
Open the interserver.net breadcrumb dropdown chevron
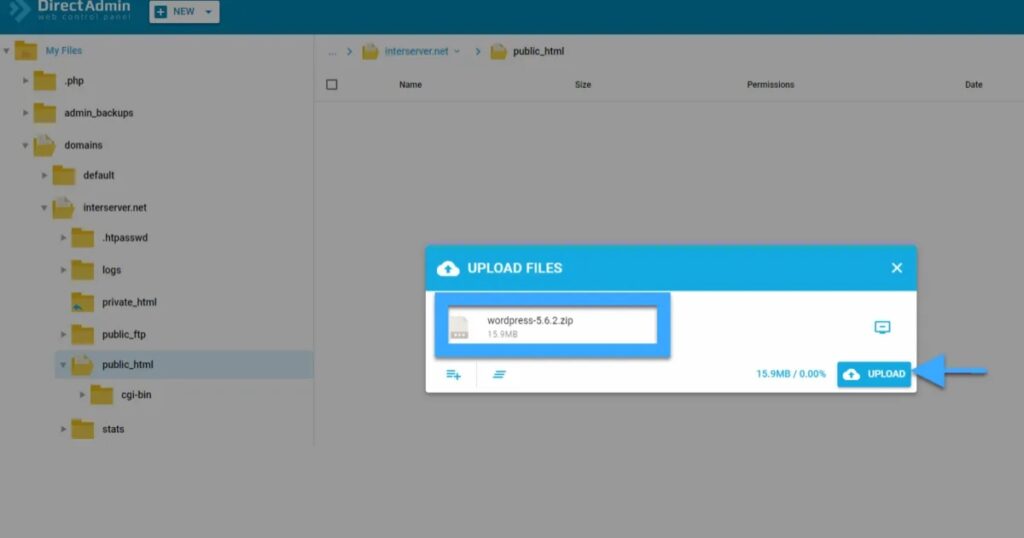(457, 51)
